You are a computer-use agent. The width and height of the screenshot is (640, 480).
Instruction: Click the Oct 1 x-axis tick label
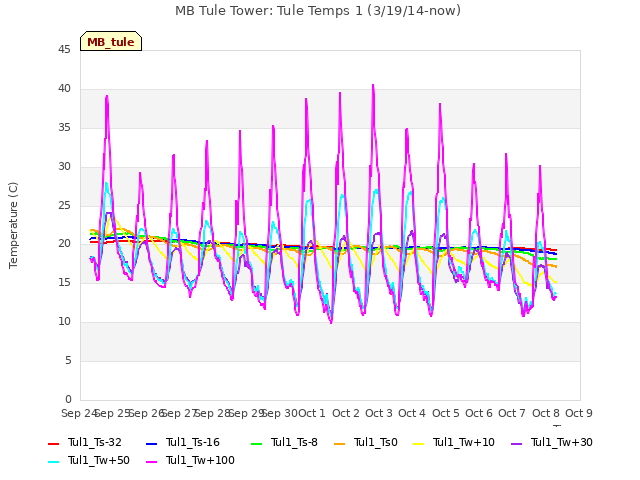(x=312, y=413)
